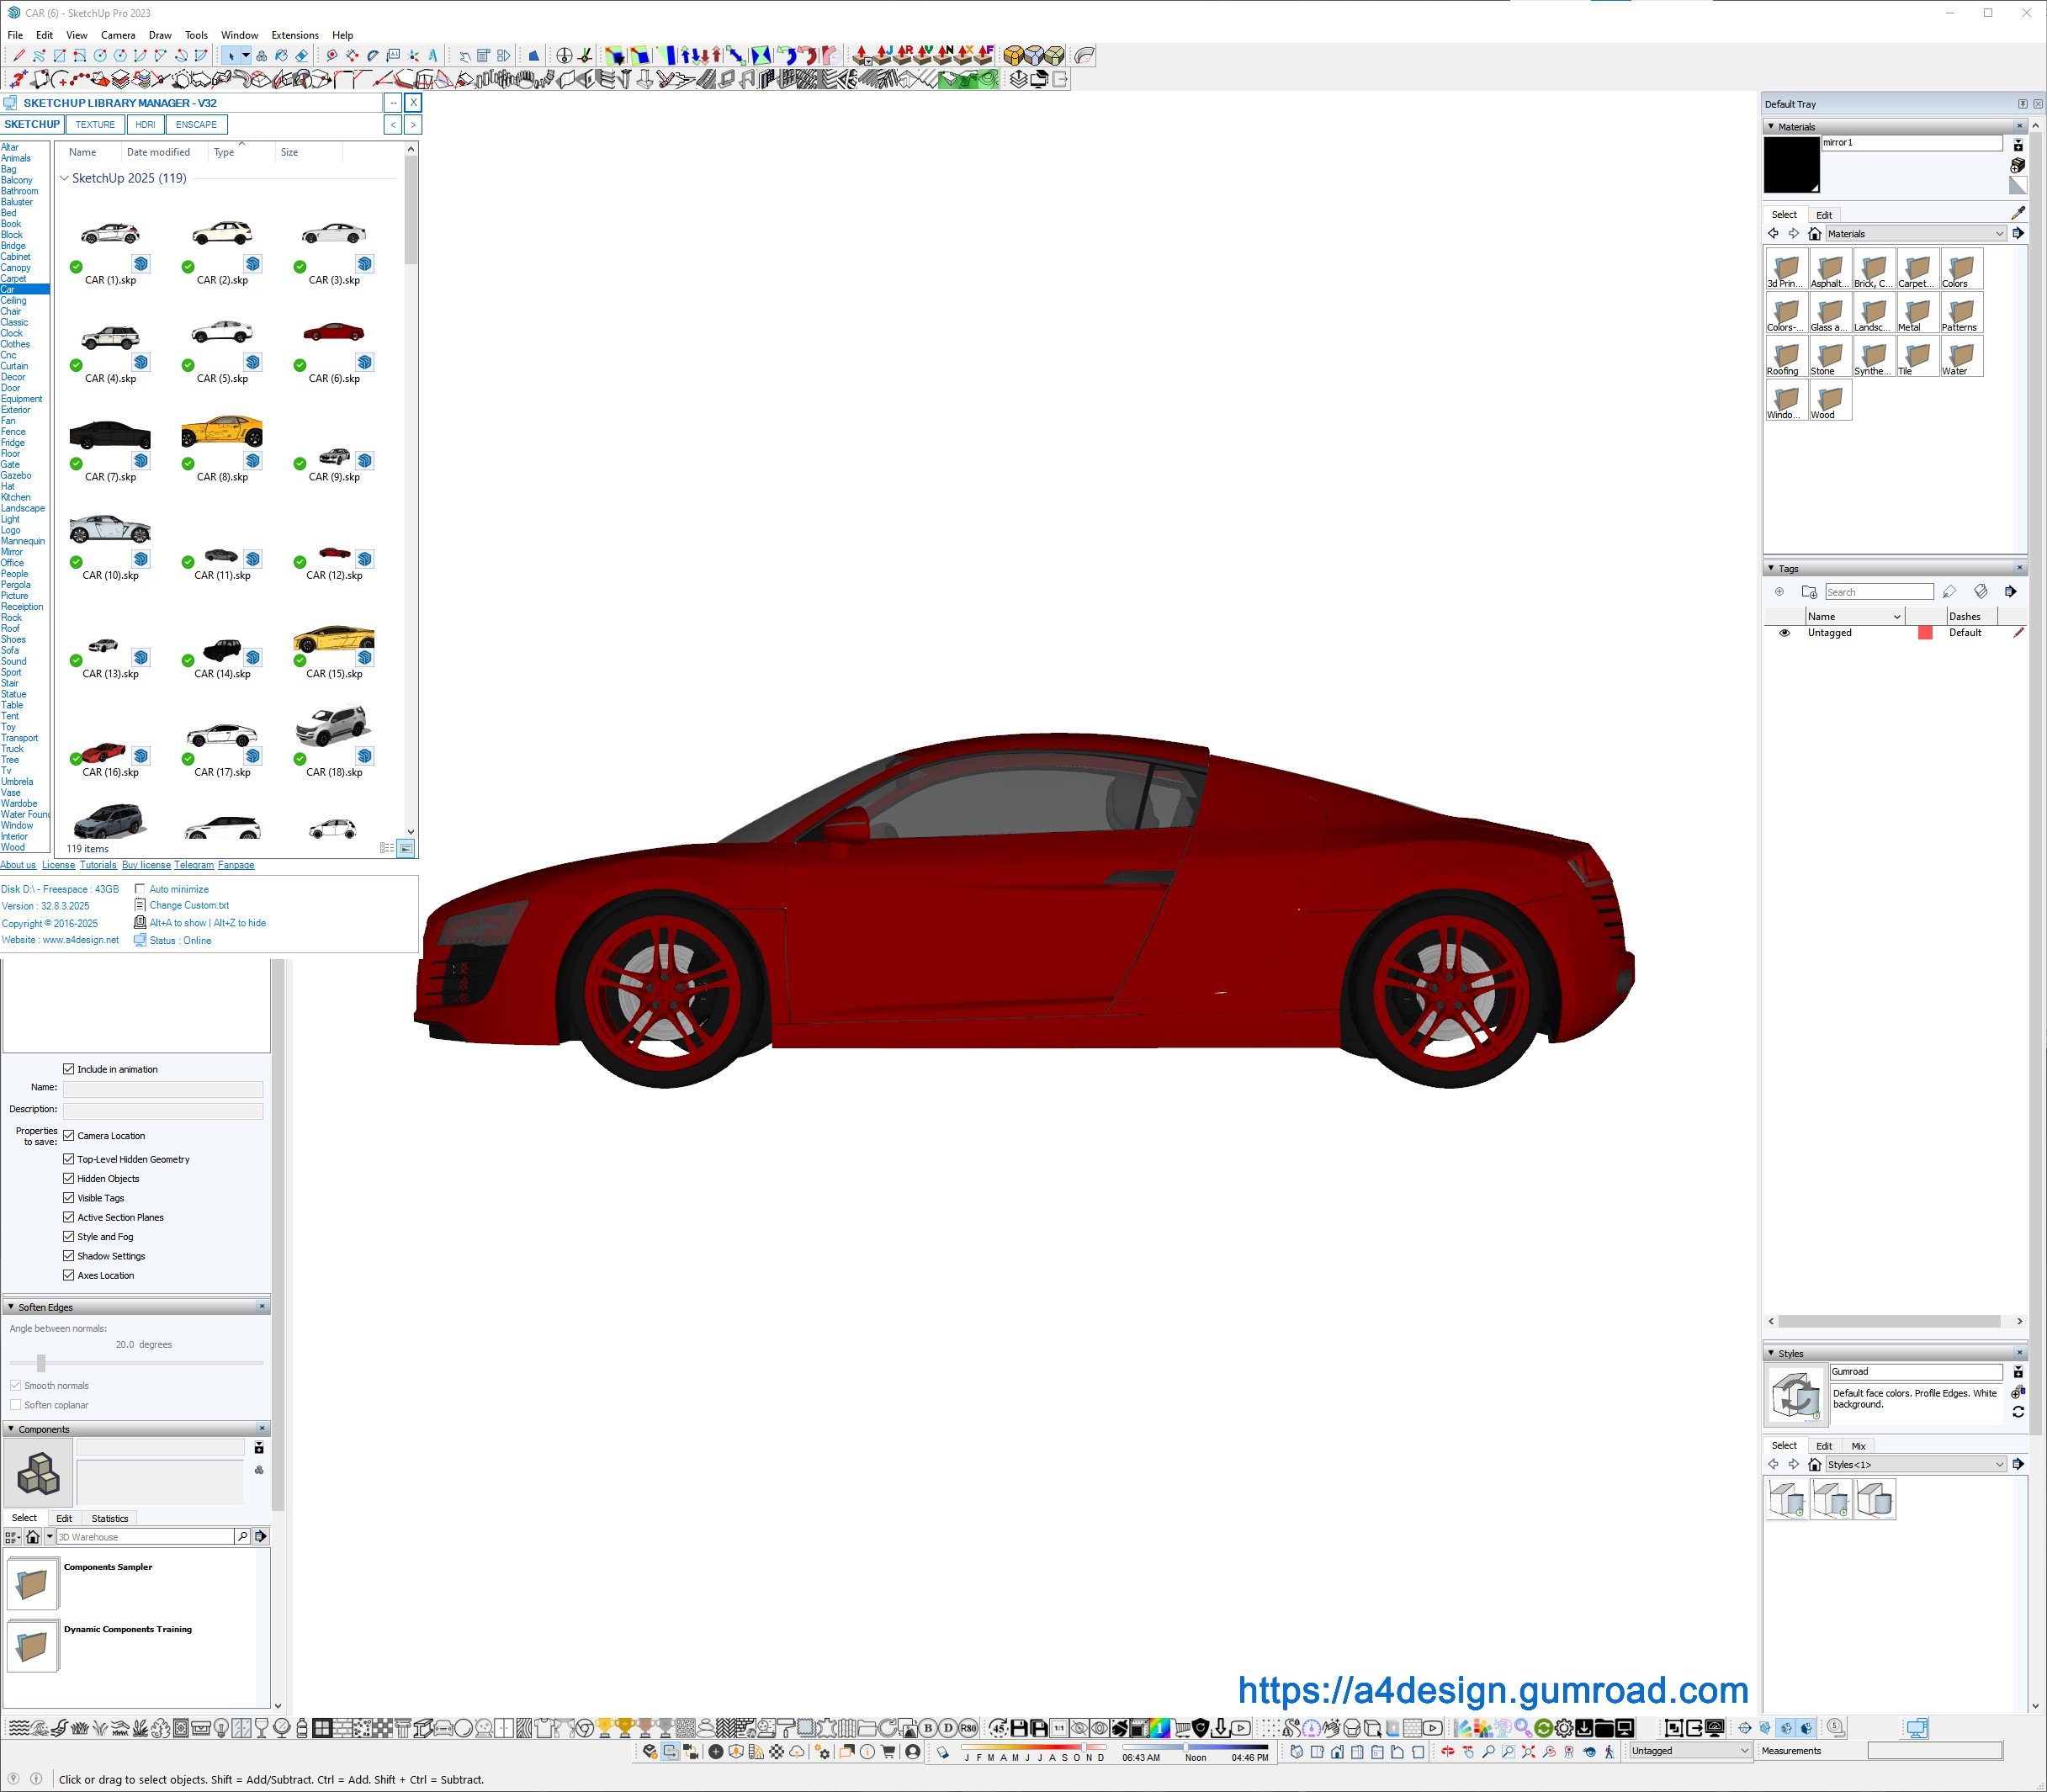Viewport: 2047px width, 1792px height.
Task: Uncheck the Shadow Settings checkbox
Action: click(69, 1256)
